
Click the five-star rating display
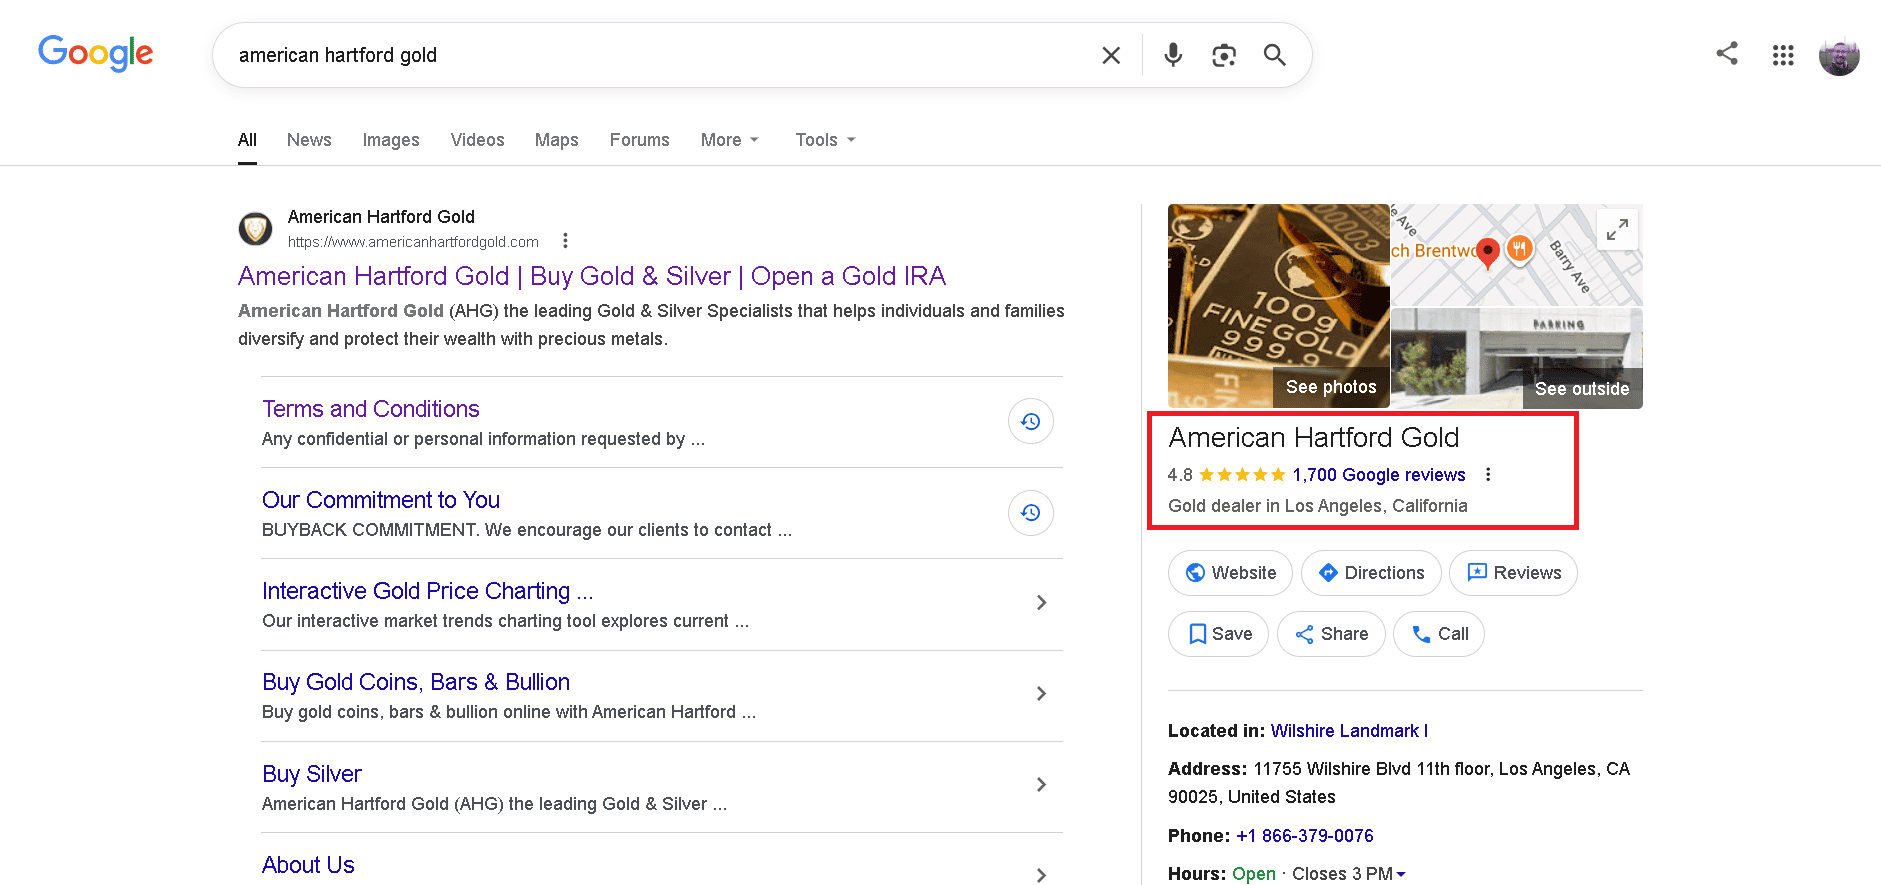click(x=1242, y=475)
